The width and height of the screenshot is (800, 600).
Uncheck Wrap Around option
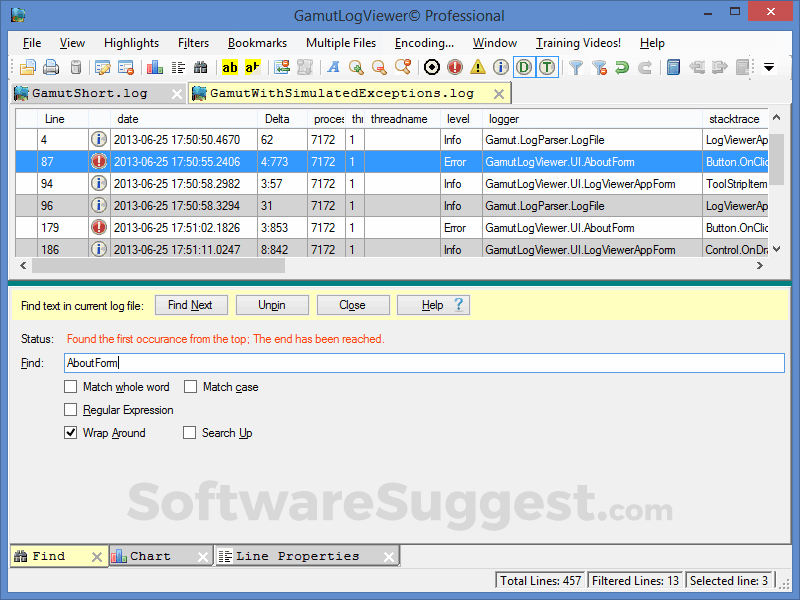(x=71, y=432)
